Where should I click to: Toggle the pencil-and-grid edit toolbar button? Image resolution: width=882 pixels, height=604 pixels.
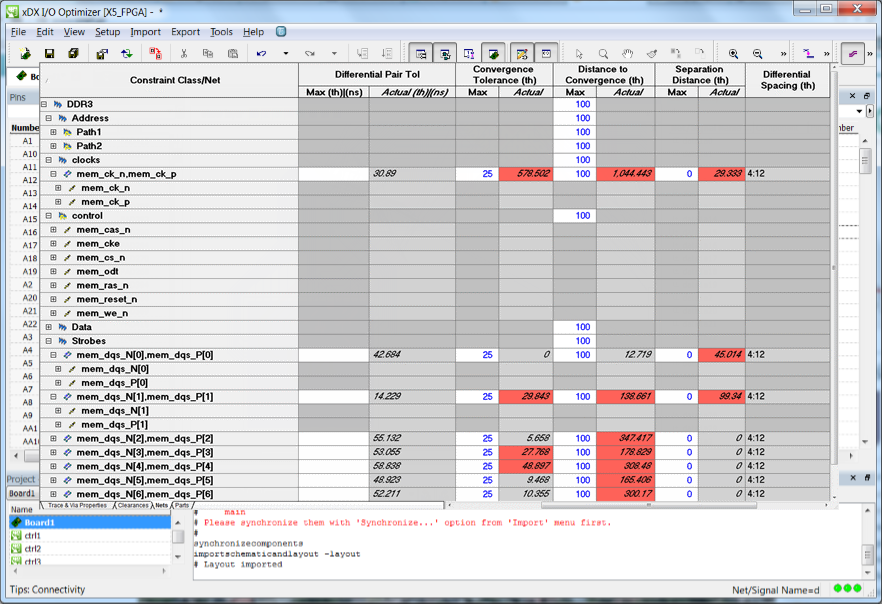click(x=522, y=53)
